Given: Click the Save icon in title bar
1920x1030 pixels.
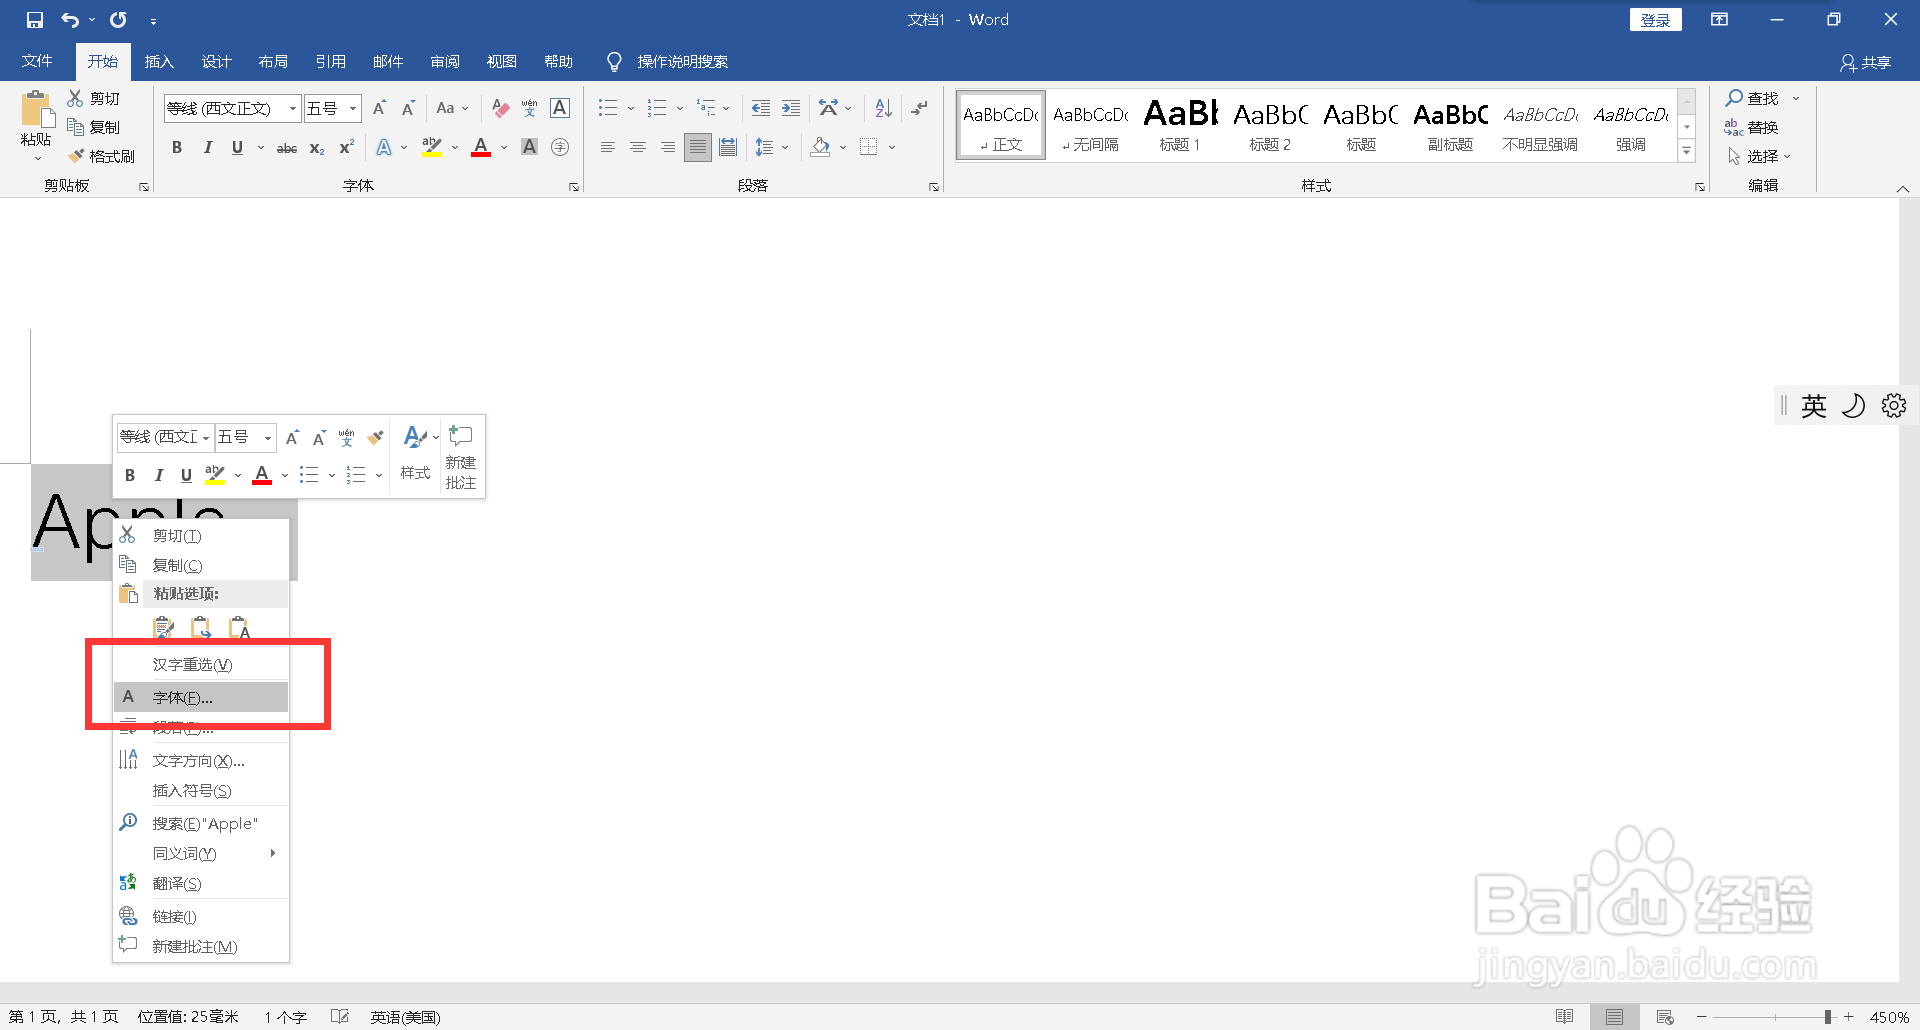Looking at the screenshot, I should 35,20.
